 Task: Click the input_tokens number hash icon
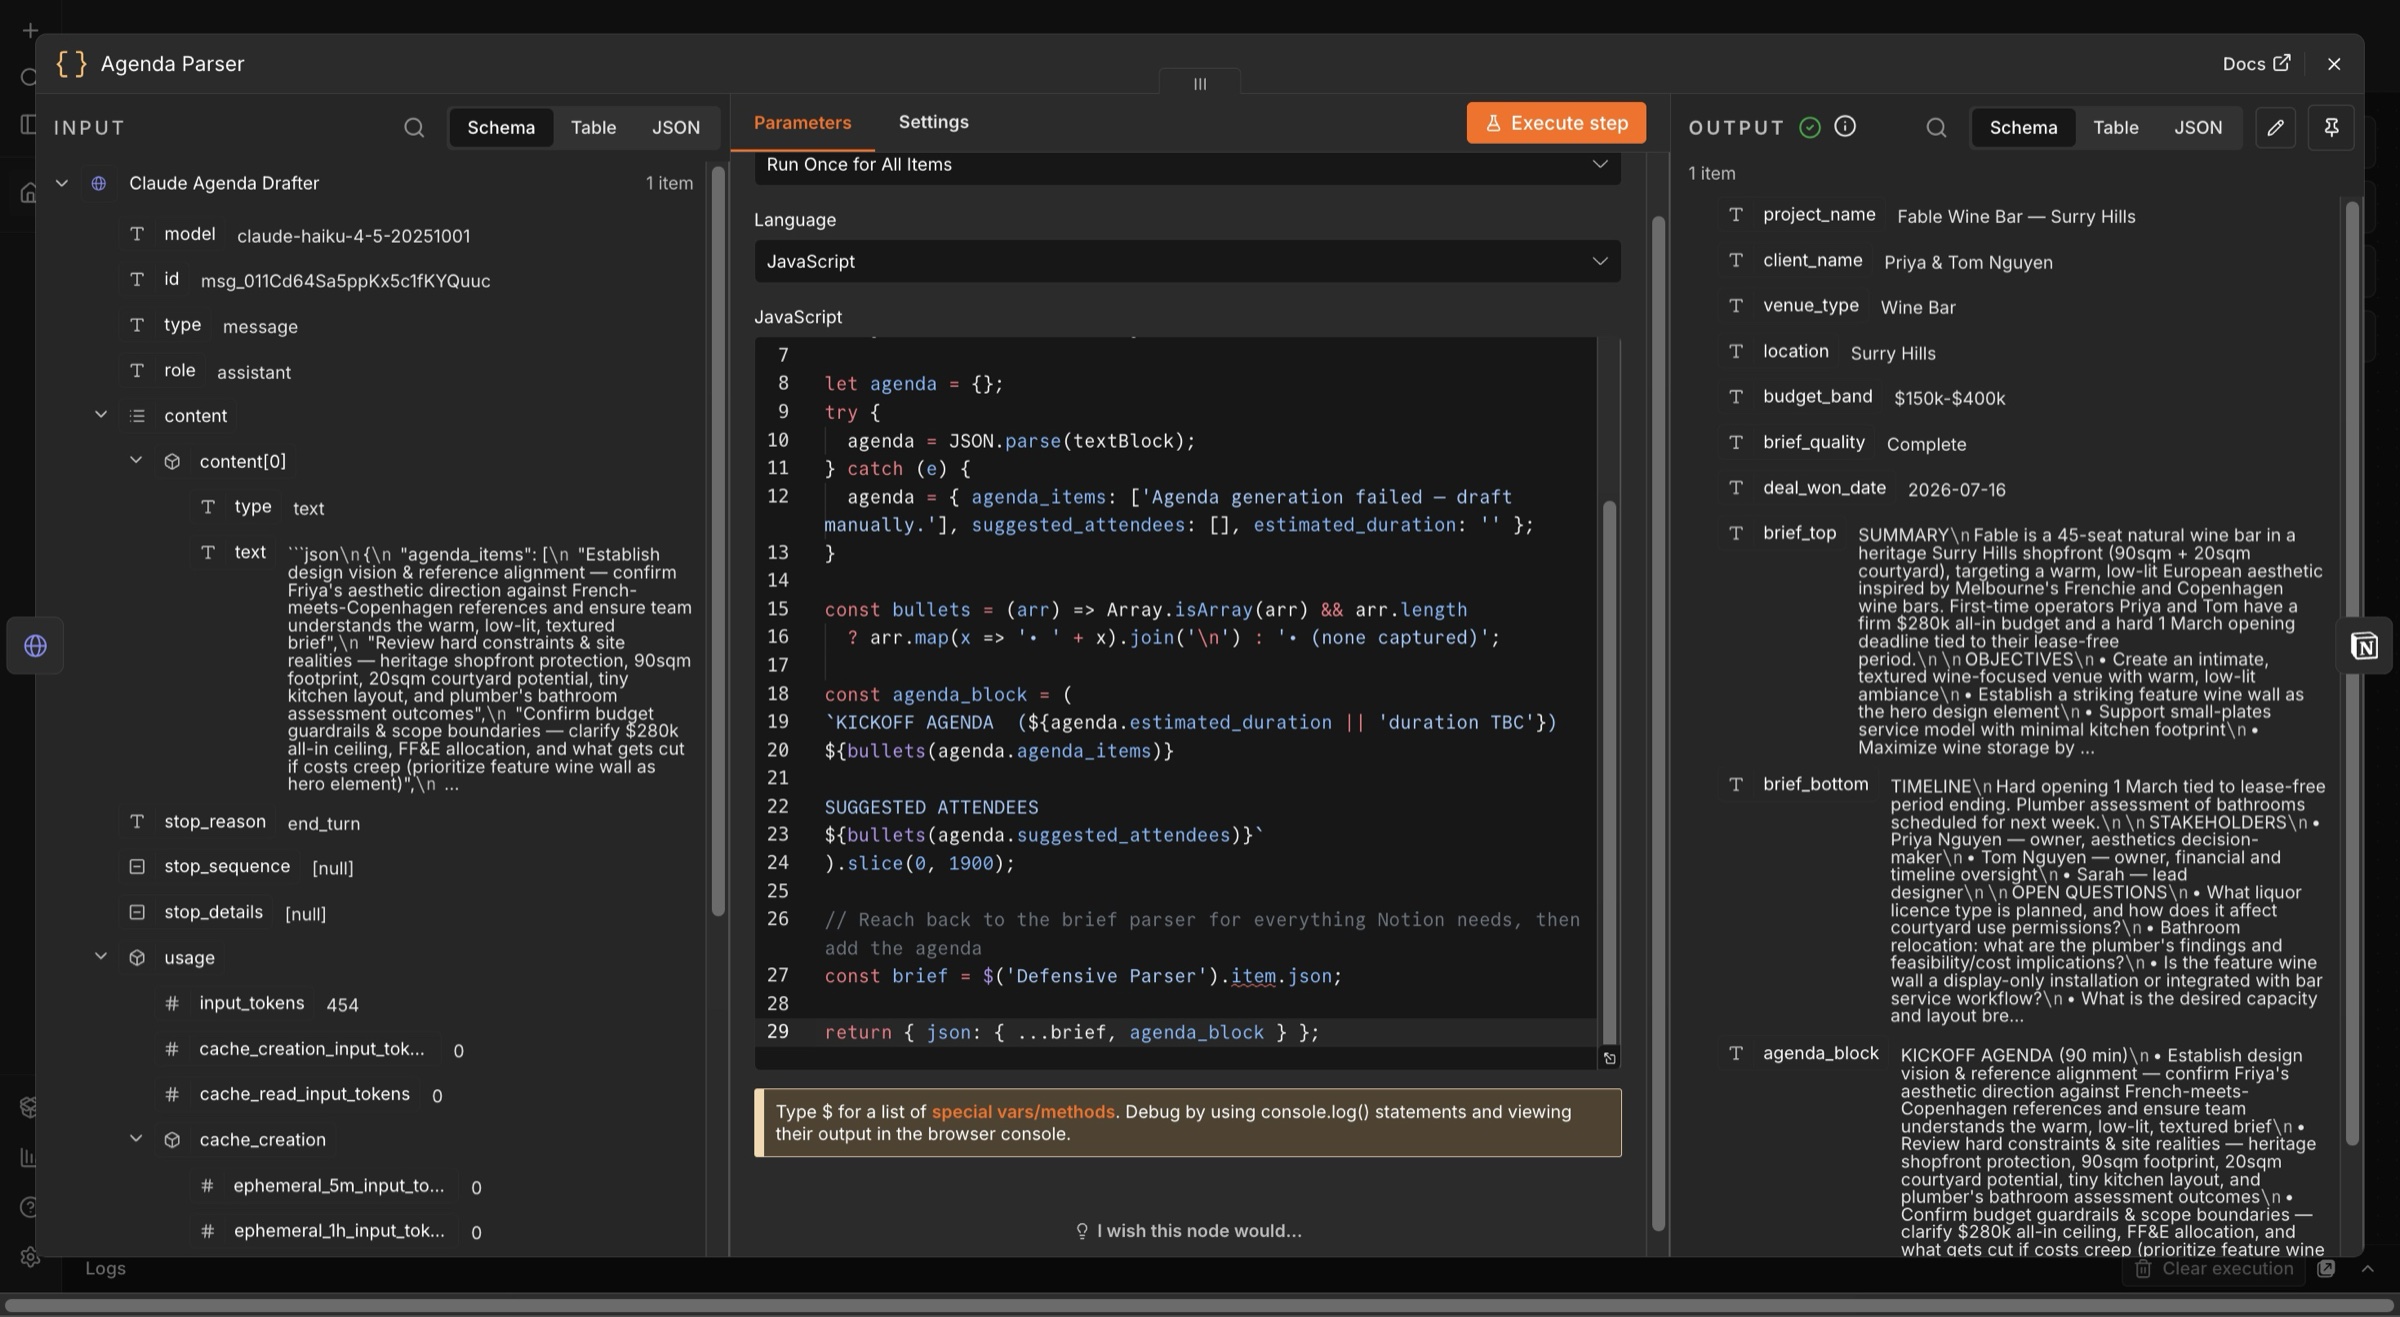click(172, 1003)
